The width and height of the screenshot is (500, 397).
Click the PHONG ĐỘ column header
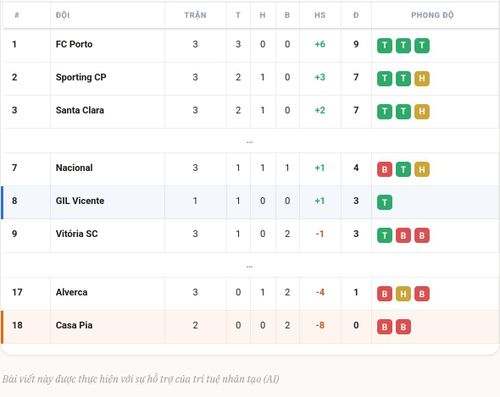(x=432, y=15)
